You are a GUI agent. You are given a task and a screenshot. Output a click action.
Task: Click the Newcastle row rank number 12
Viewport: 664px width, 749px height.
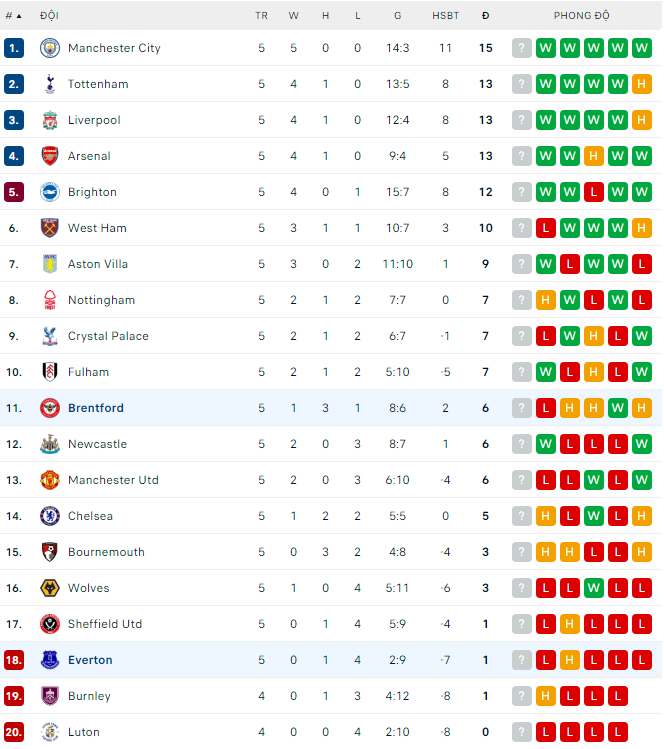tap(14, 444)
